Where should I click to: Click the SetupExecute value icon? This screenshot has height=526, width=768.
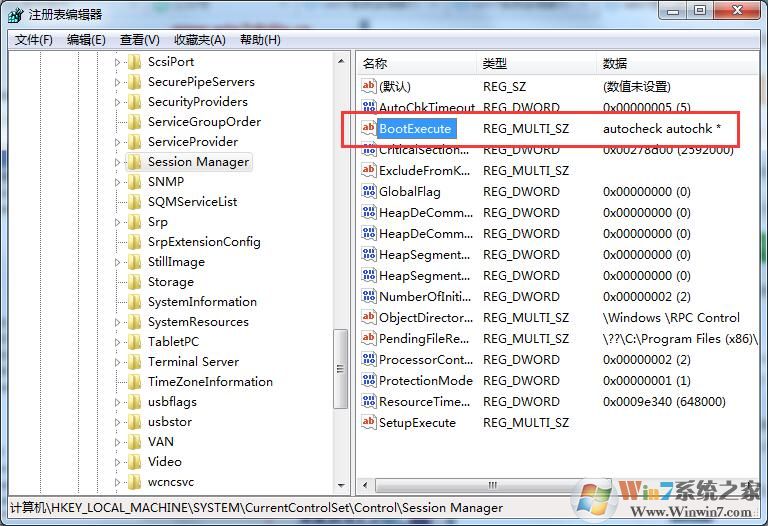[368, 422]
